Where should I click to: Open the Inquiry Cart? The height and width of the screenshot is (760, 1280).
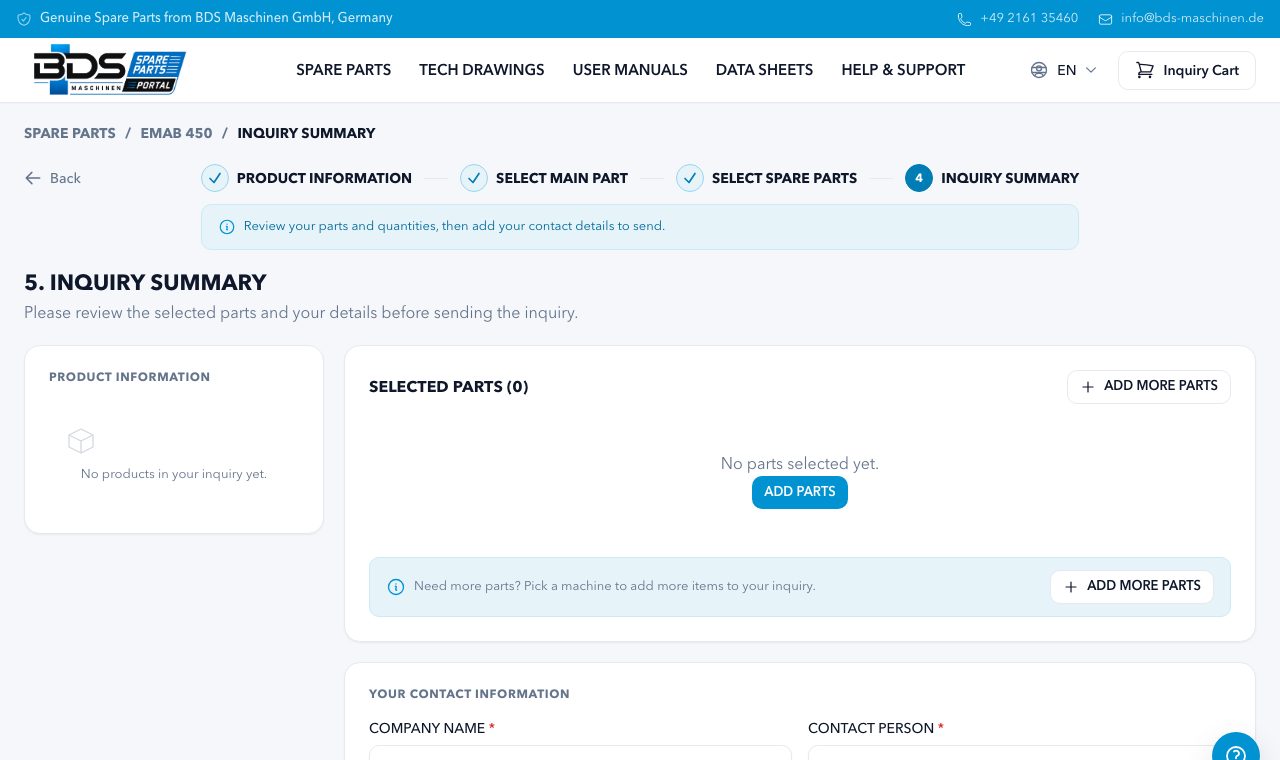point(1187,70)
